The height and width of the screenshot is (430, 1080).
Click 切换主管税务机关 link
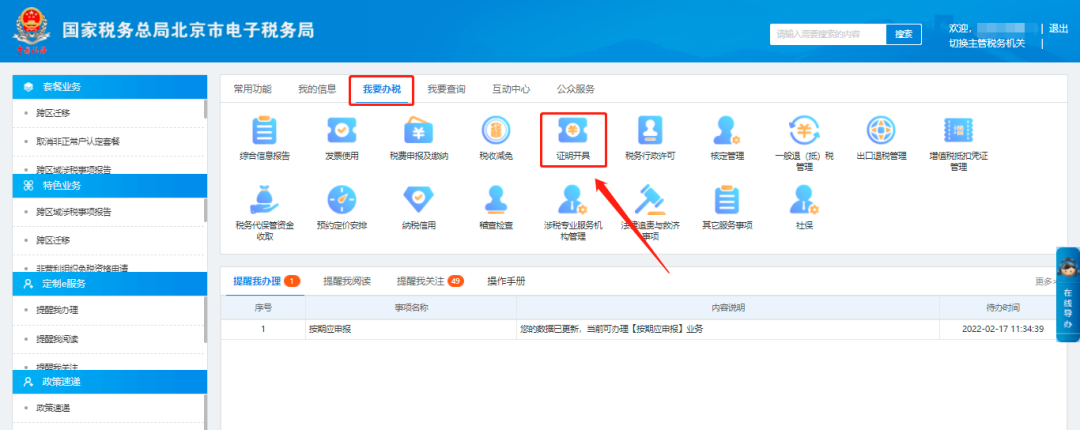[987, 43]
